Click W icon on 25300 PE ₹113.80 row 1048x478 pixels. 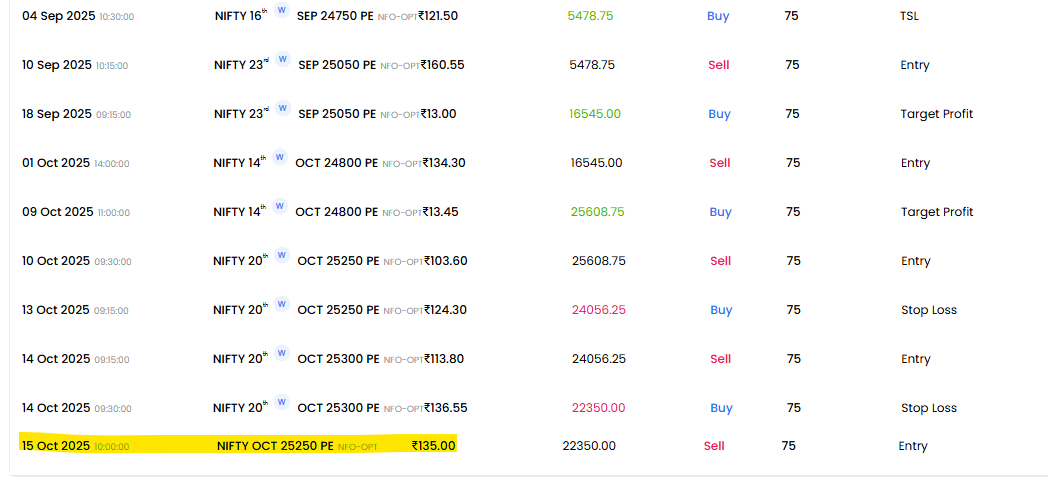[x=283, y=354]
